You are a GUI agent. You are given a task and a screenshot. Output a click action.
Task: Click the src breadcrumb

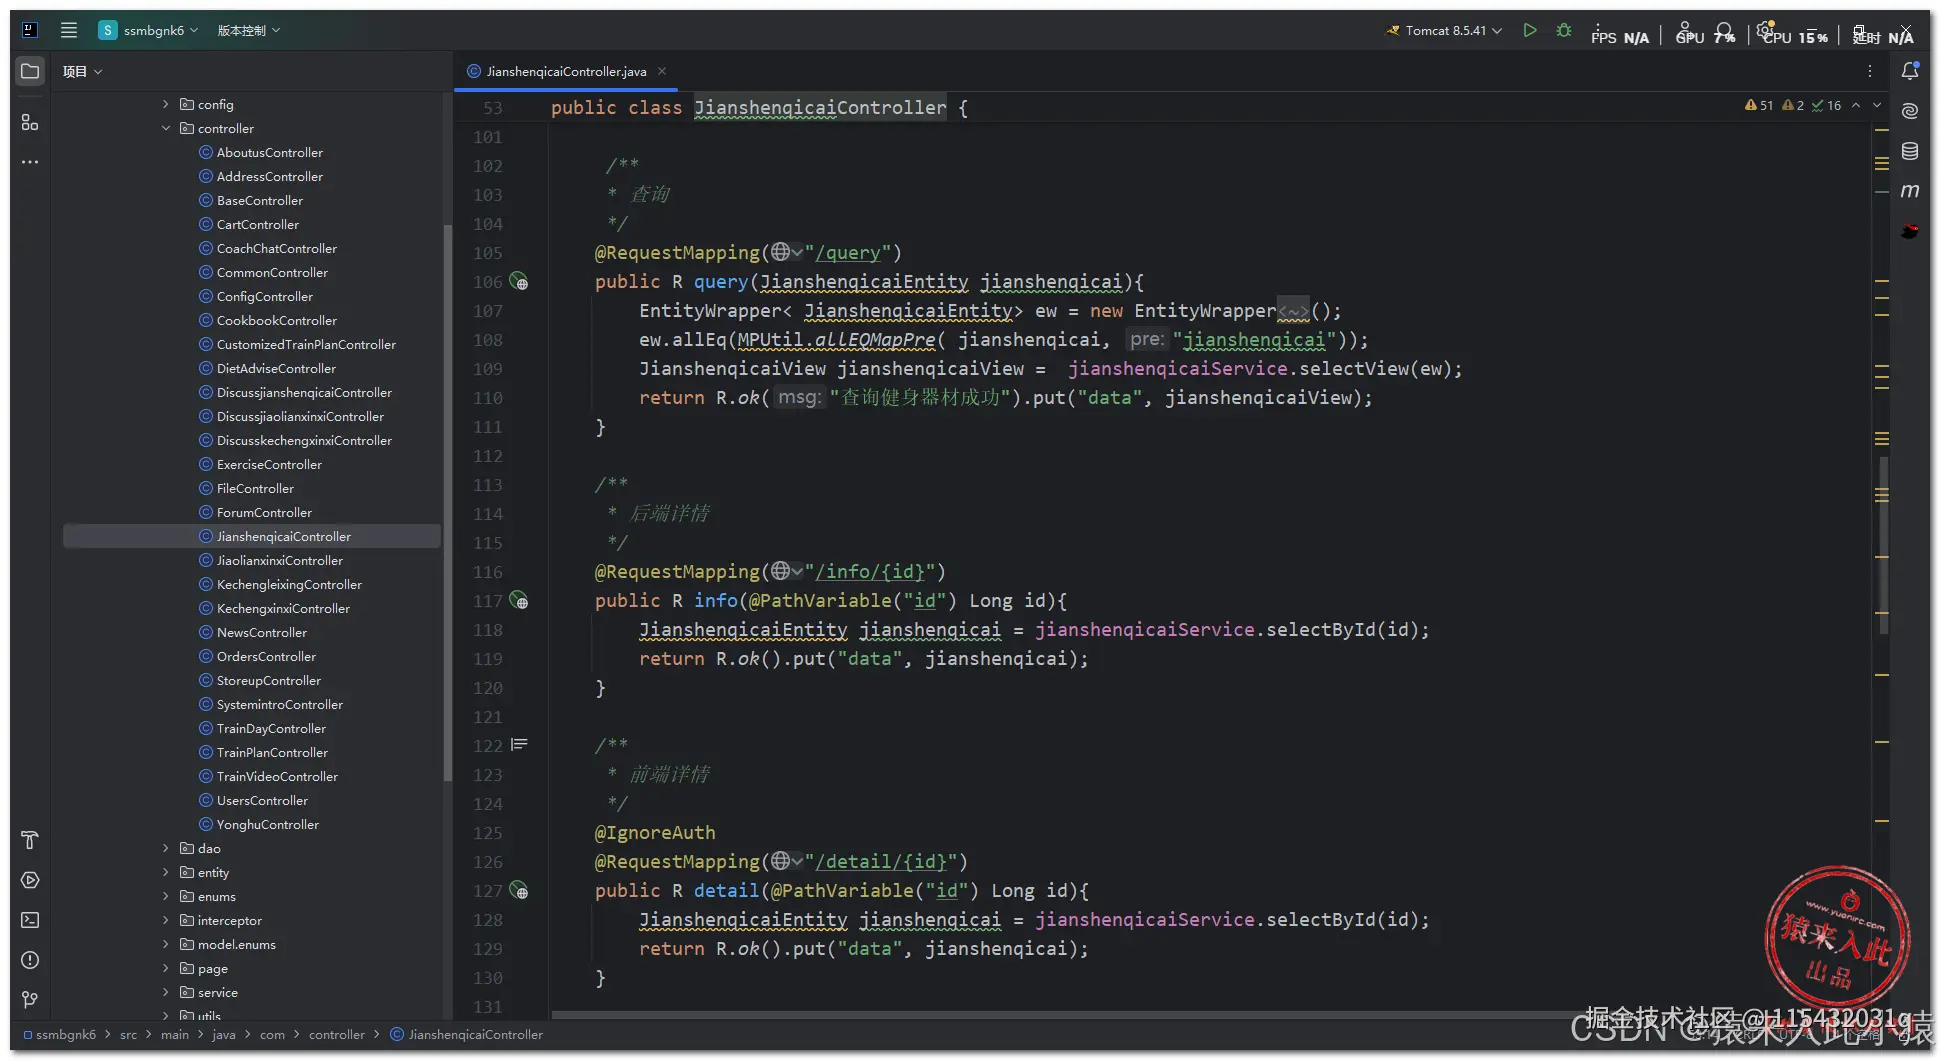(x=128, y=1034)
